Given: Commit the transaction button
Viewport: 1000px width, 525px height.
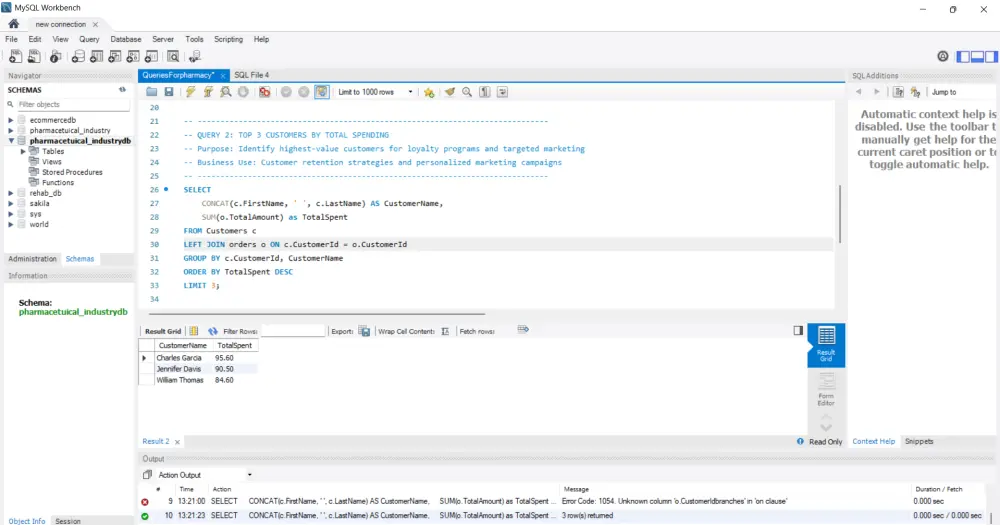Looking at the screenshot, I should (286, 92).
